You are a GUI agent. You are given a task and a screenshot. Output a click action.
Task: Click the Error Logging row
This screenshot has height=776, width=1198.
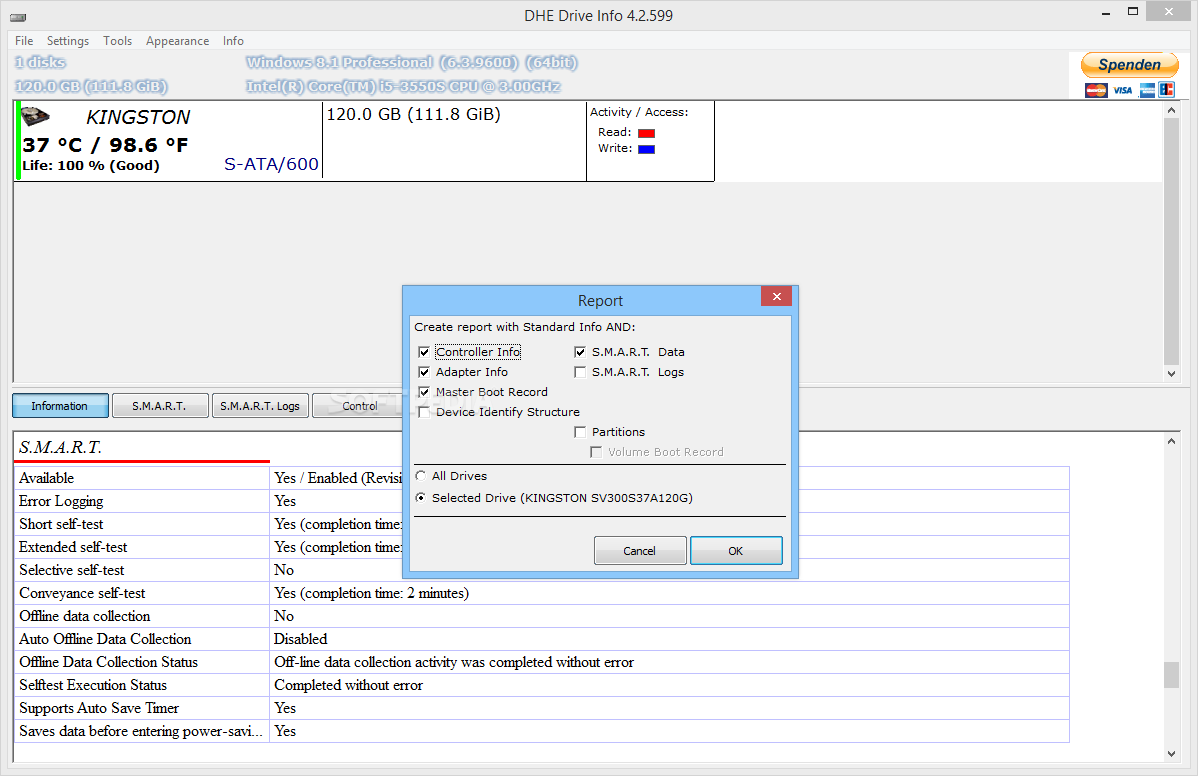[x=542, y=501]
